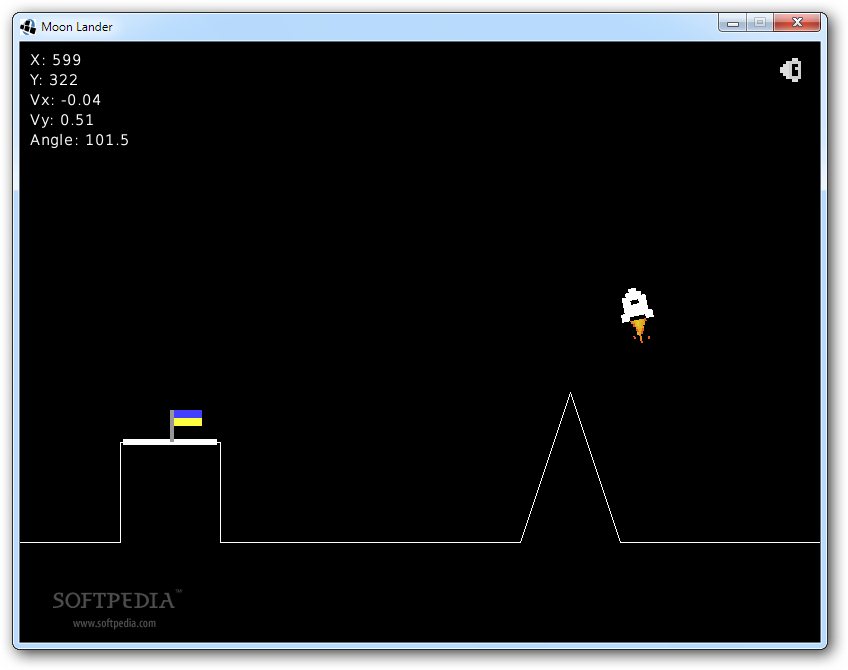Viewport: 848px width, 670px height.
Task: Toggle the speaker sound icon in game corner
Action: (791, 70)
